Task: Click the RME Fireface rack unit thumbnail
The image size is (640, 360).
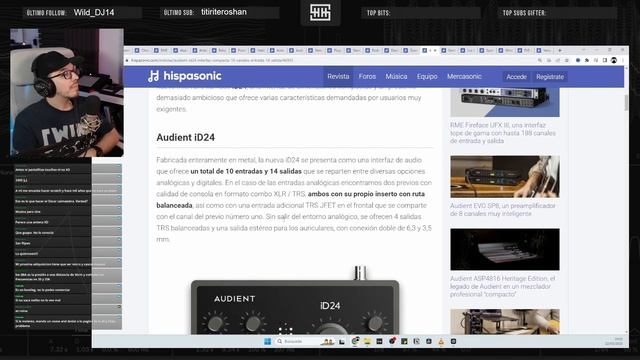Action: 505,102
